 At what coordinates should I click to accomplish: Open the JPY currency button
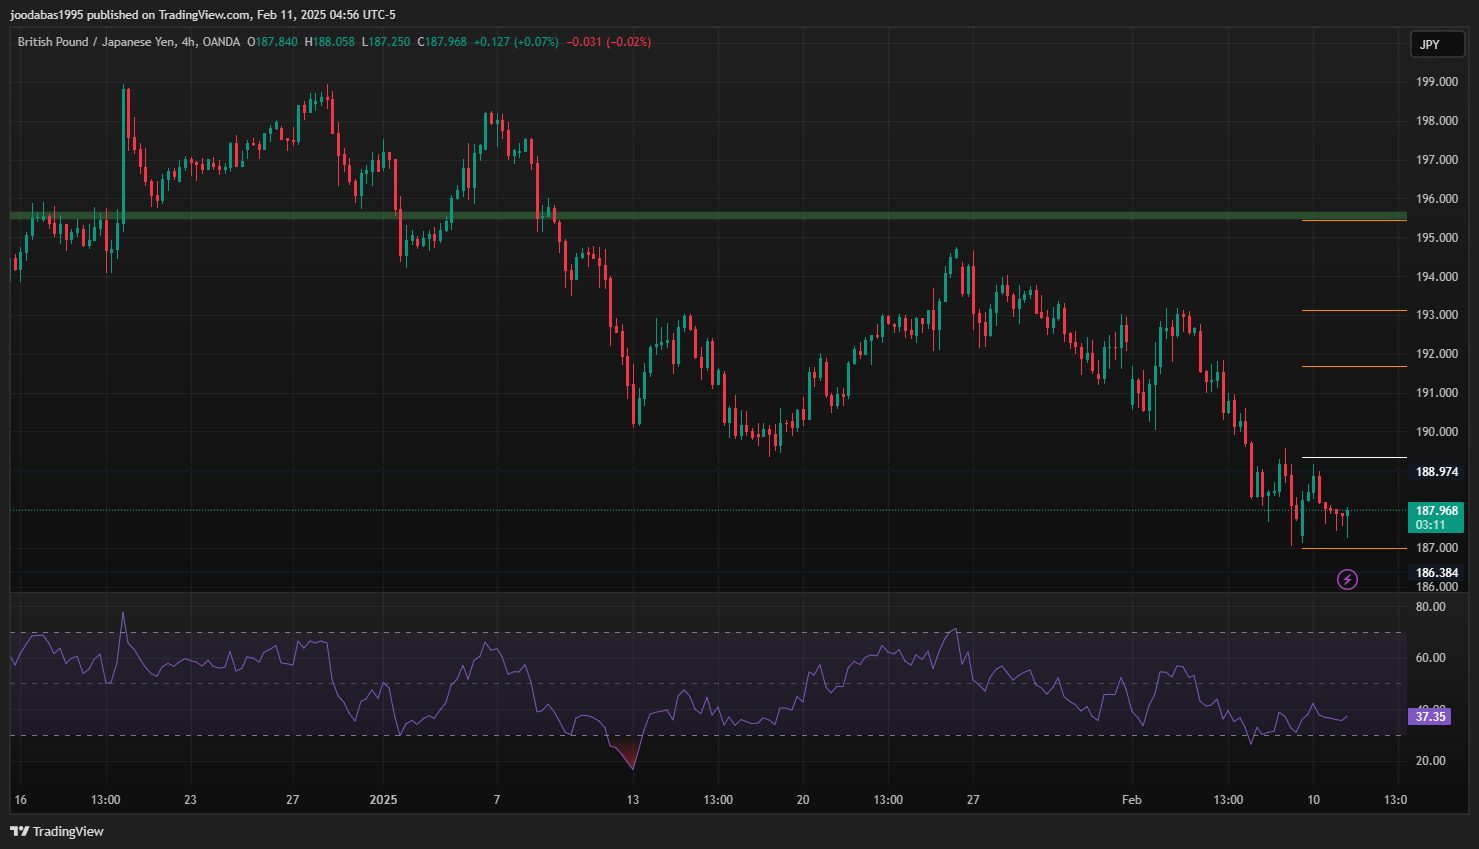tap(1437, 44)
